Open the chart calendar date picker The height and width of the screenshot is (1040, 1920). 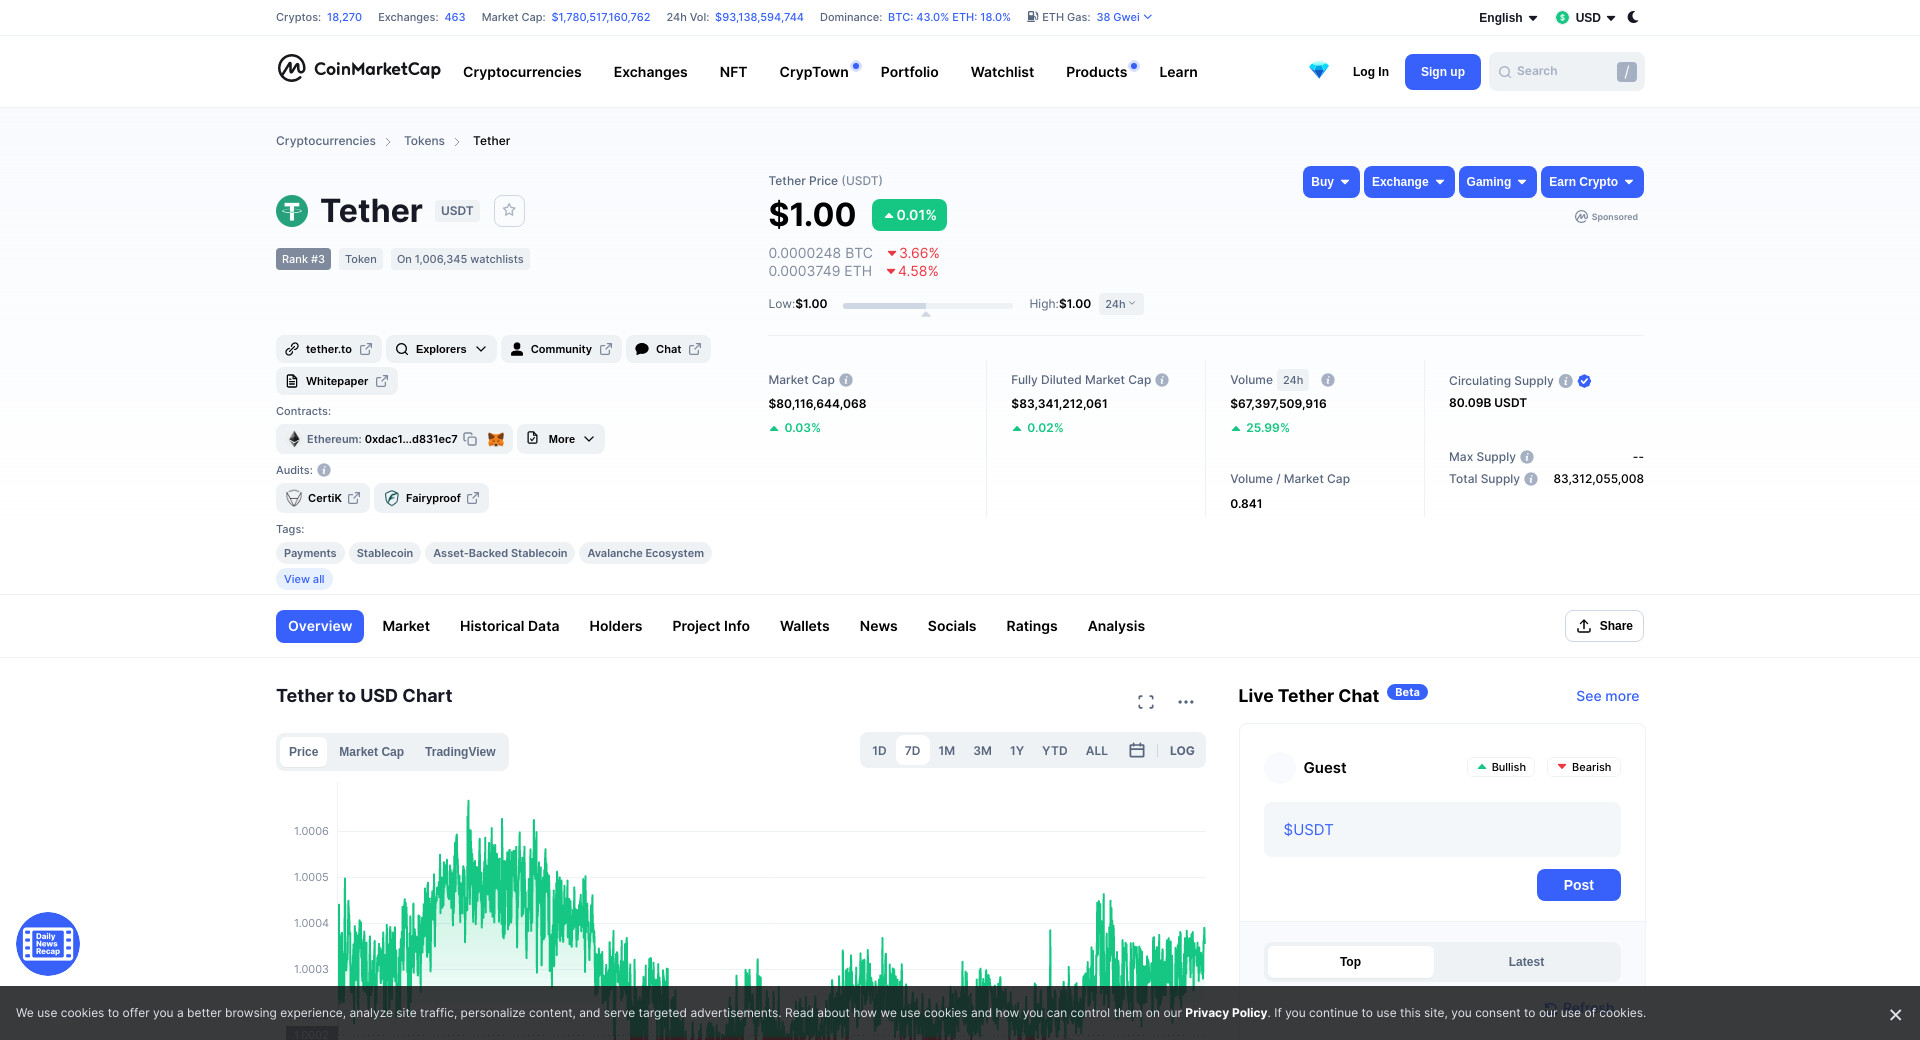[1137, 751]
